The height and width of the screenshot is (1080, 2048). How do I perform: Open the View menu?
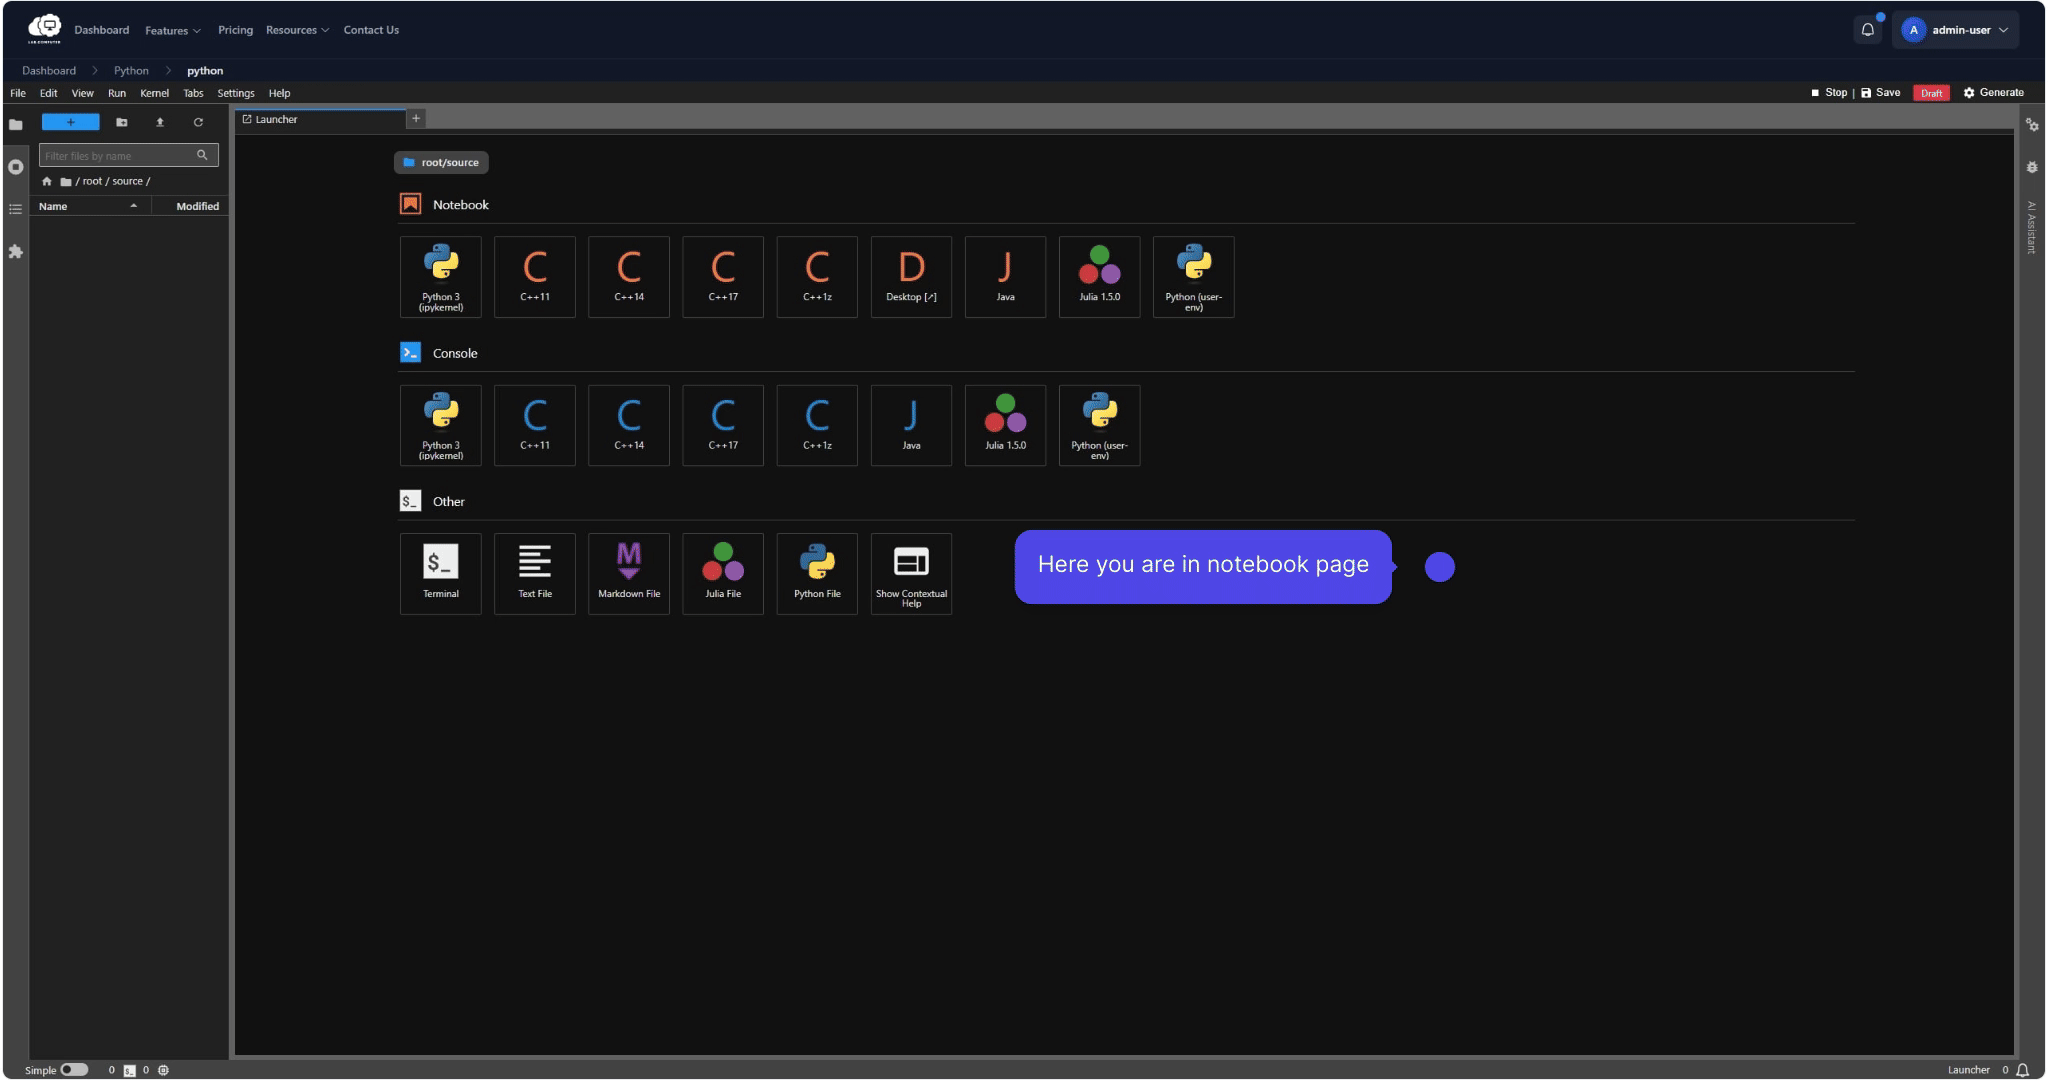(82, 93)
